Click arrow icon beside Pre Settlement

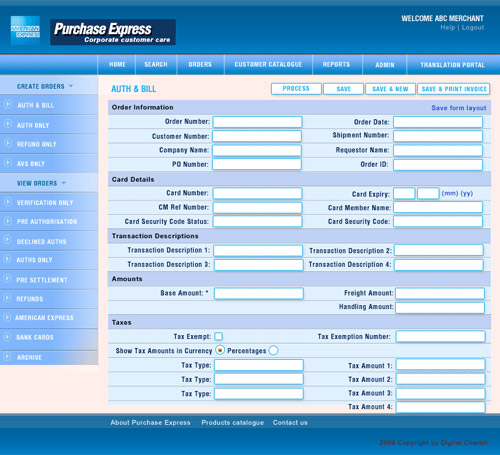[7, 278]
